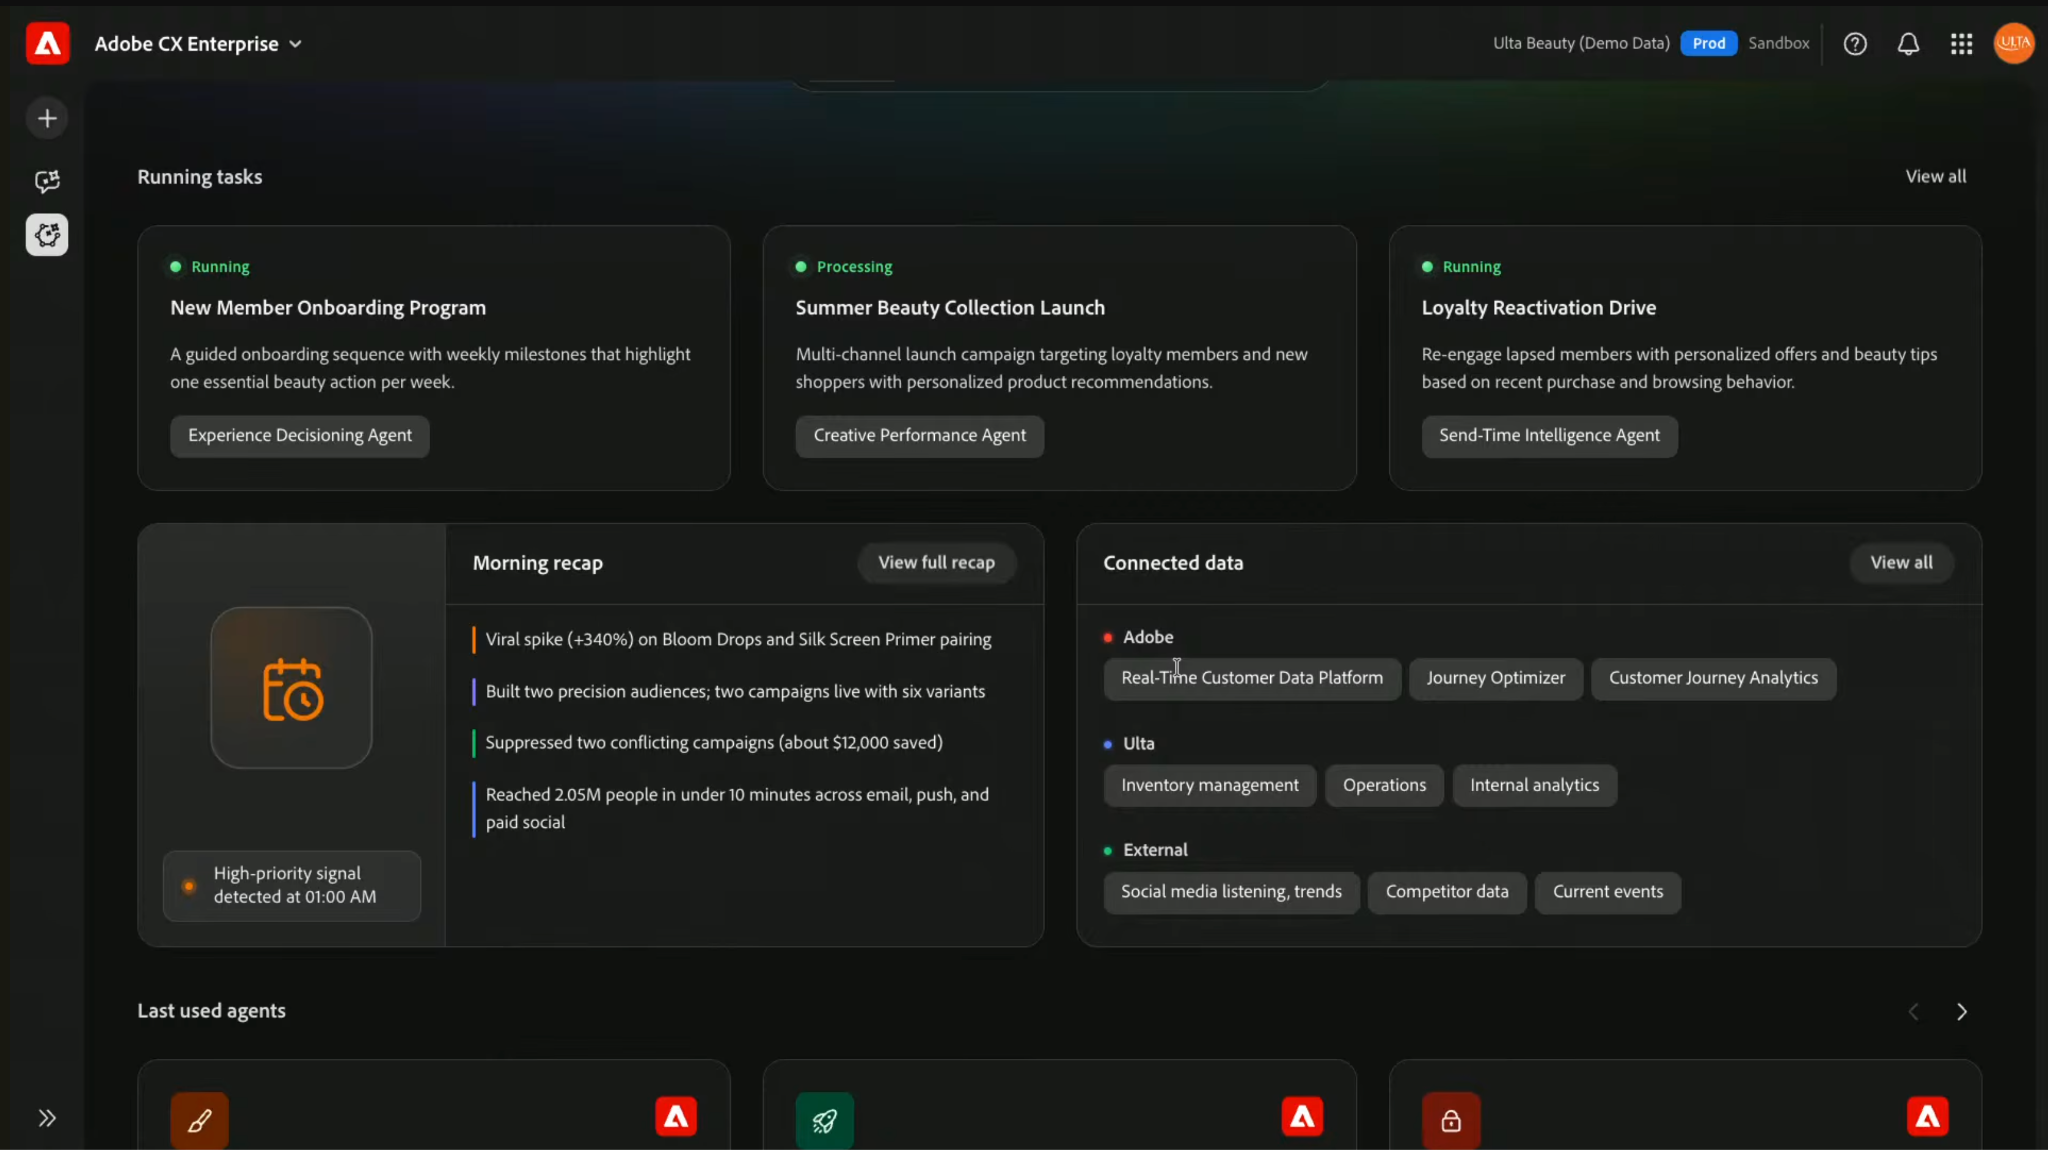The width and height of the screenshot is (2048, 1150).
Task: Expand the sidebar with the double-chevron icon
Action: point(47,1118)
